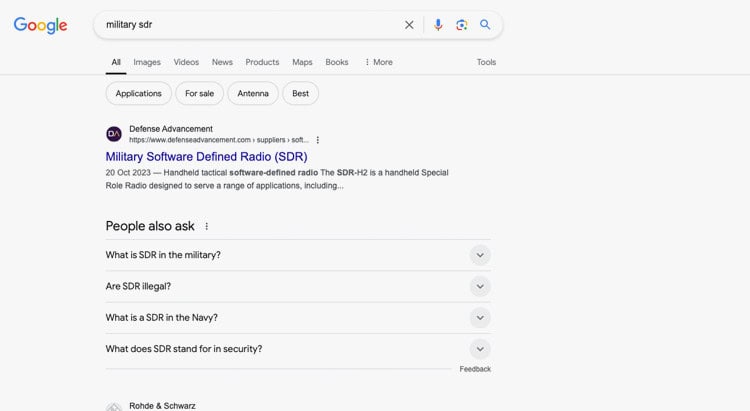Click the '20 Oct 2023' result snippet text
Screen dimensions: 750x411
click(277, 179)
